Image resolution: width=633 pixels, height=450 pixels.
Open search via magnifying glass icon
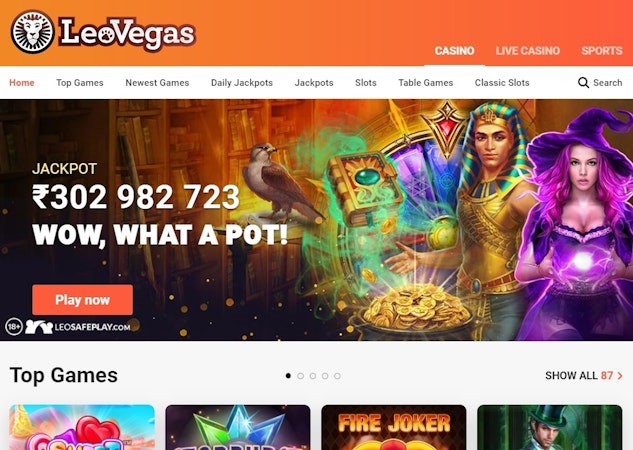coord(583,83)
